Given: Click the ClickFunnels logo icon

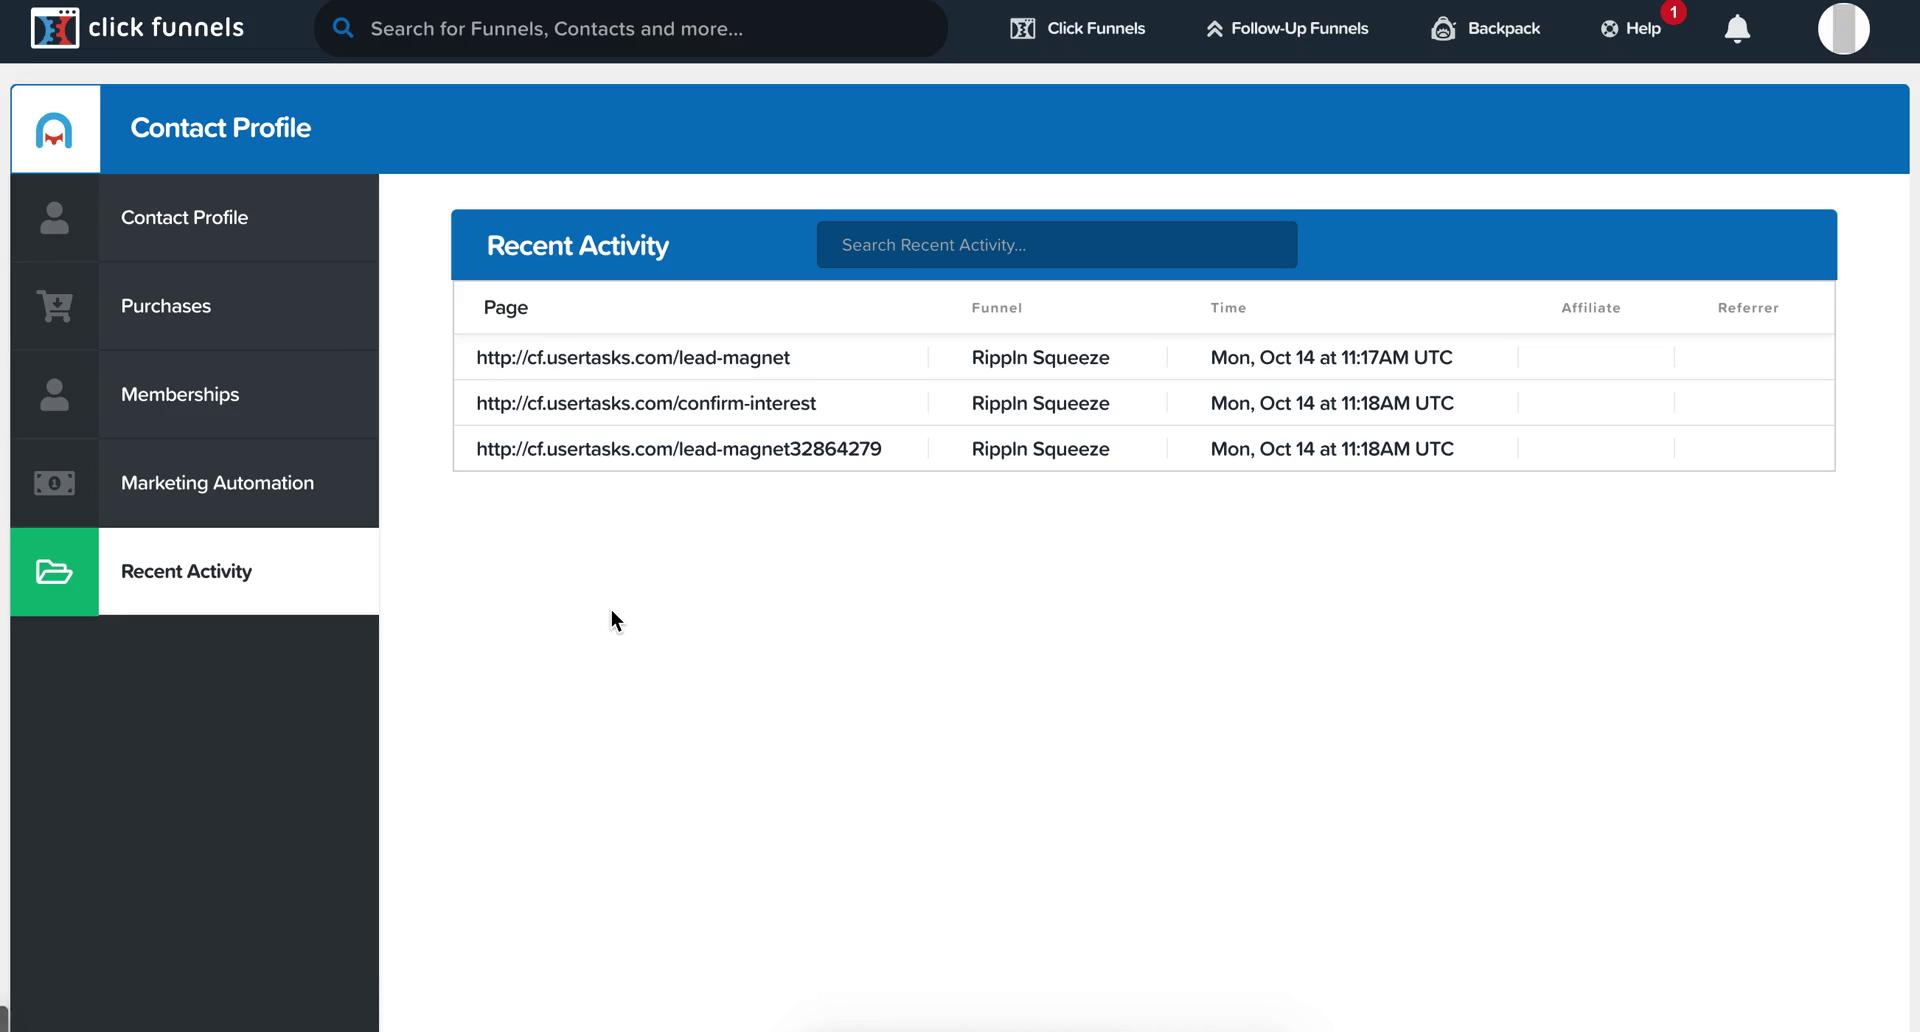Looking at the screenshot, I should [x=54, y=28].
